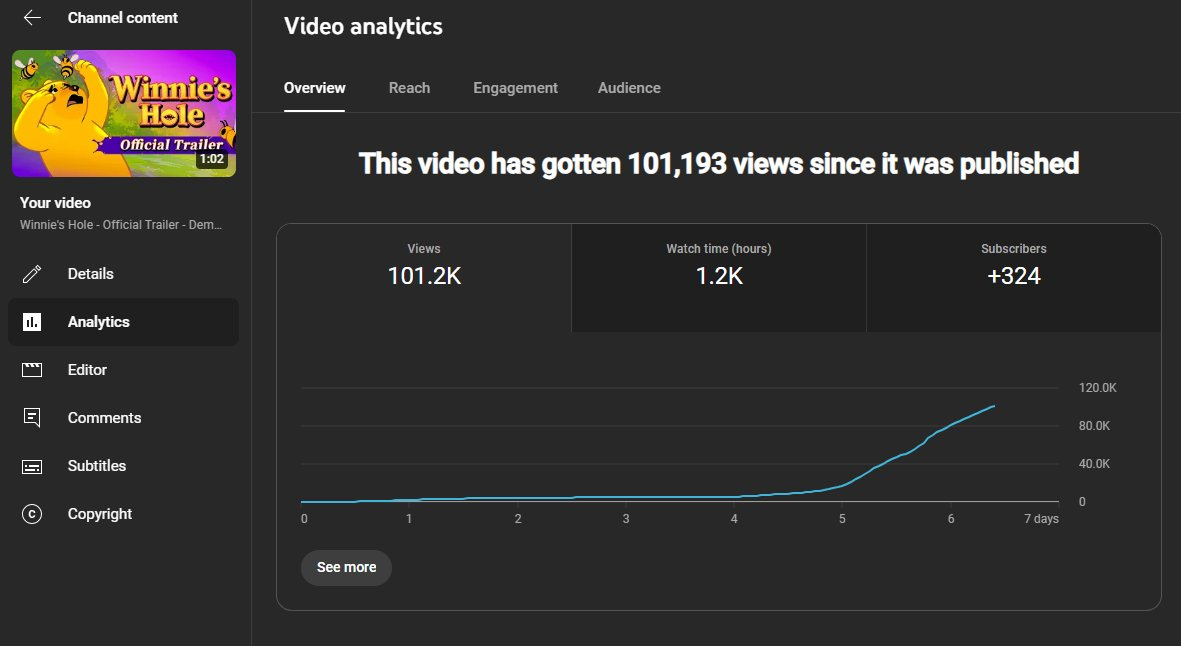Show the Subscribers metric chart

point(1013,278)
